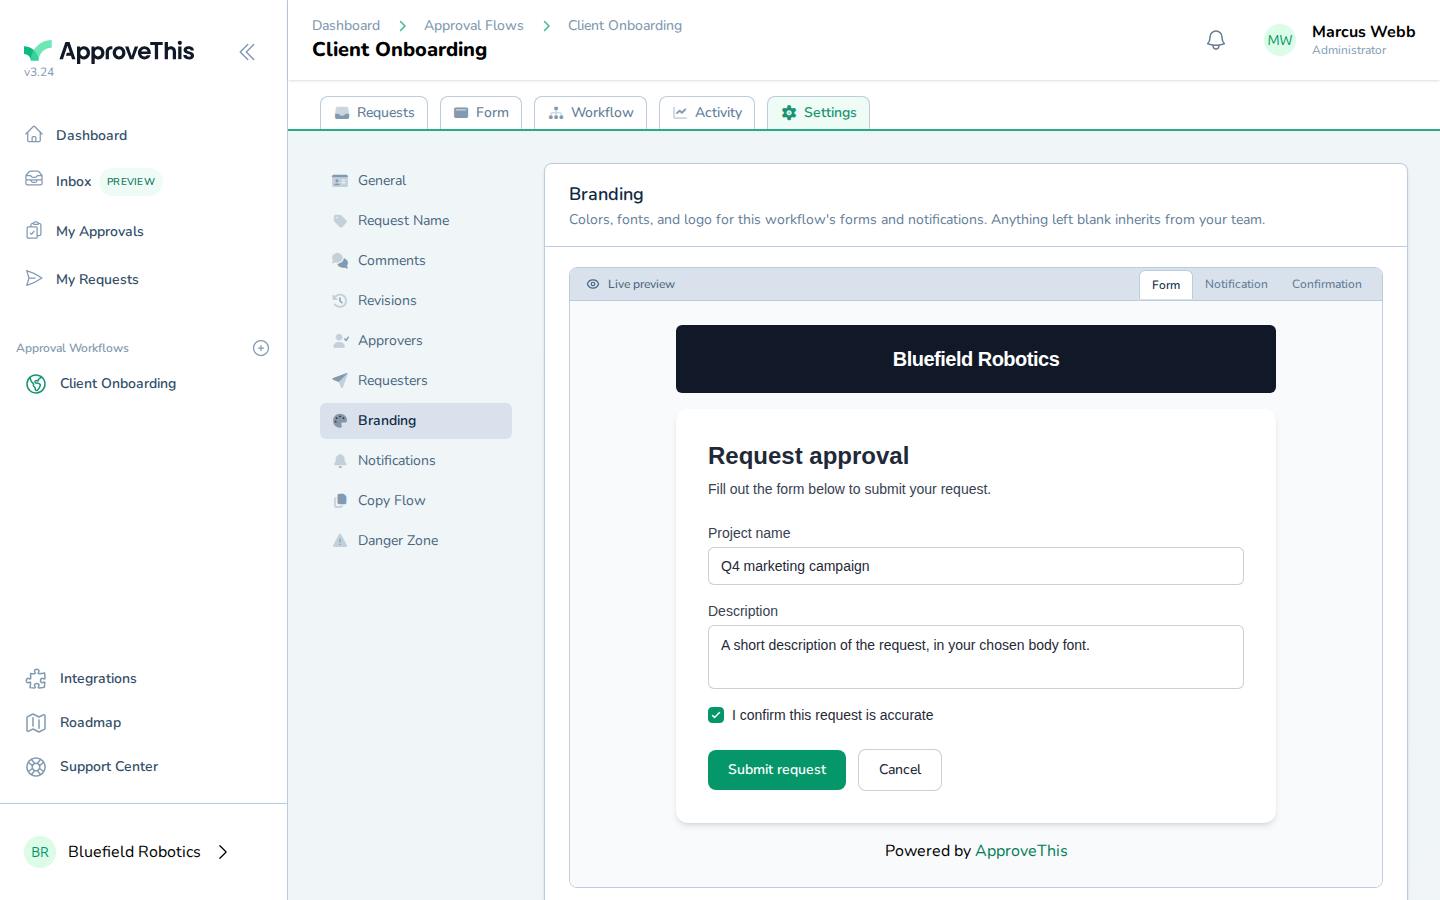Viewport: 1440px width, 900px height.
Task: Click the Roadmap map icon
Action: pos(36,723)
